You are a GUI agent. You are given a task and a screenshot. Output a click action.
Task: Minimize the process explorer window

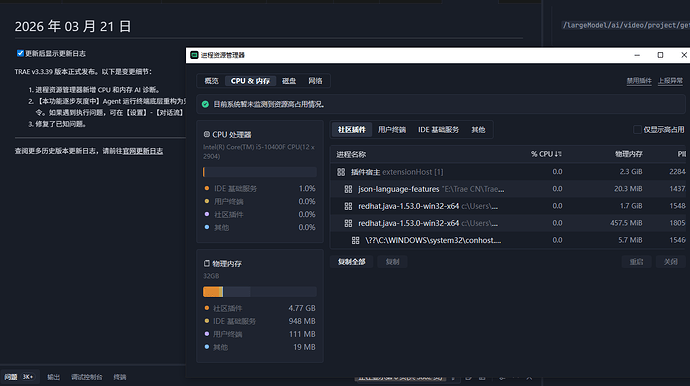pos(637,55)
